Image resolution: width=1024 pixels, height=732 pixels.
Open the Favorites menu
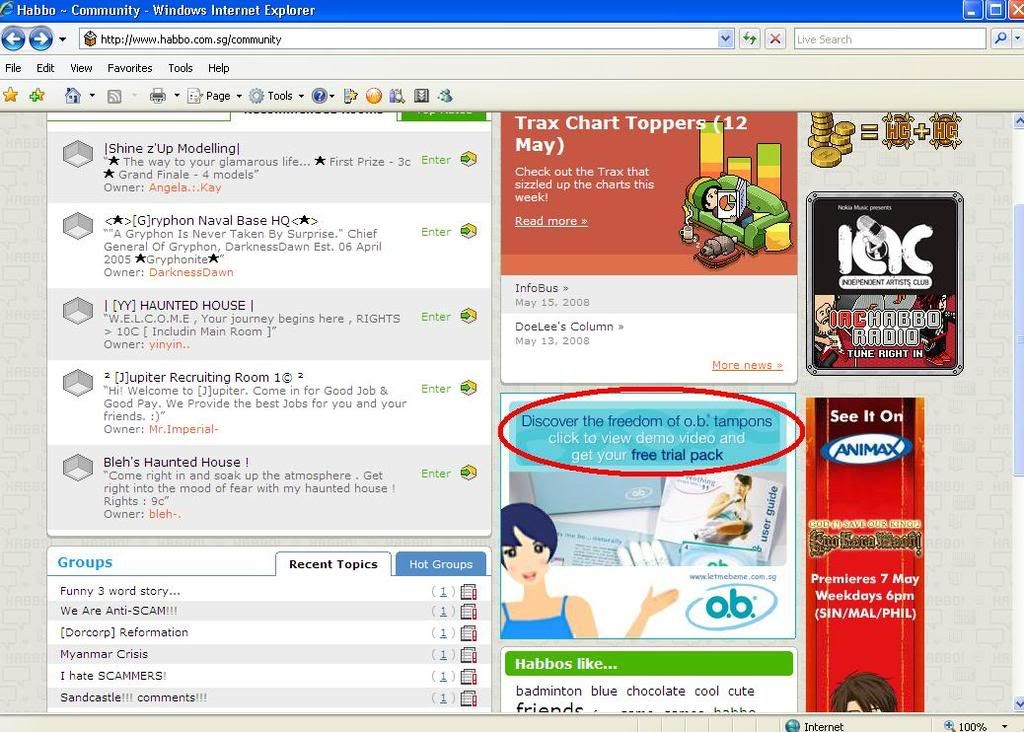pyautogui.click(x=129, y=68)
